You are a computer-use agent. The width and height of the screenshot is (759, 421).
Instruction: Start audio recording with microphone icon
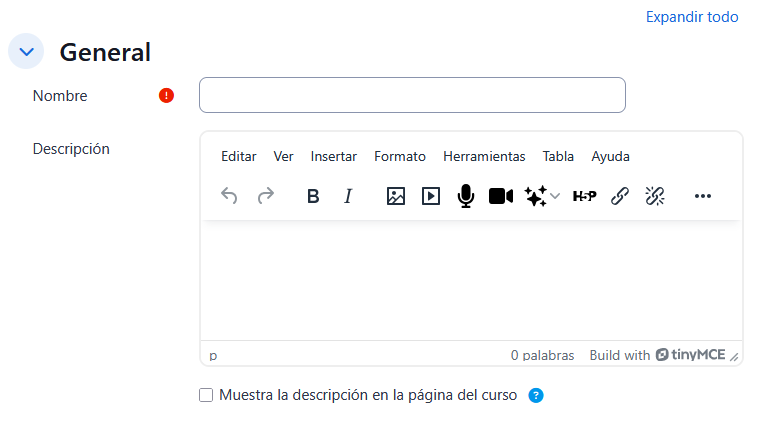(x=465, y=196)
